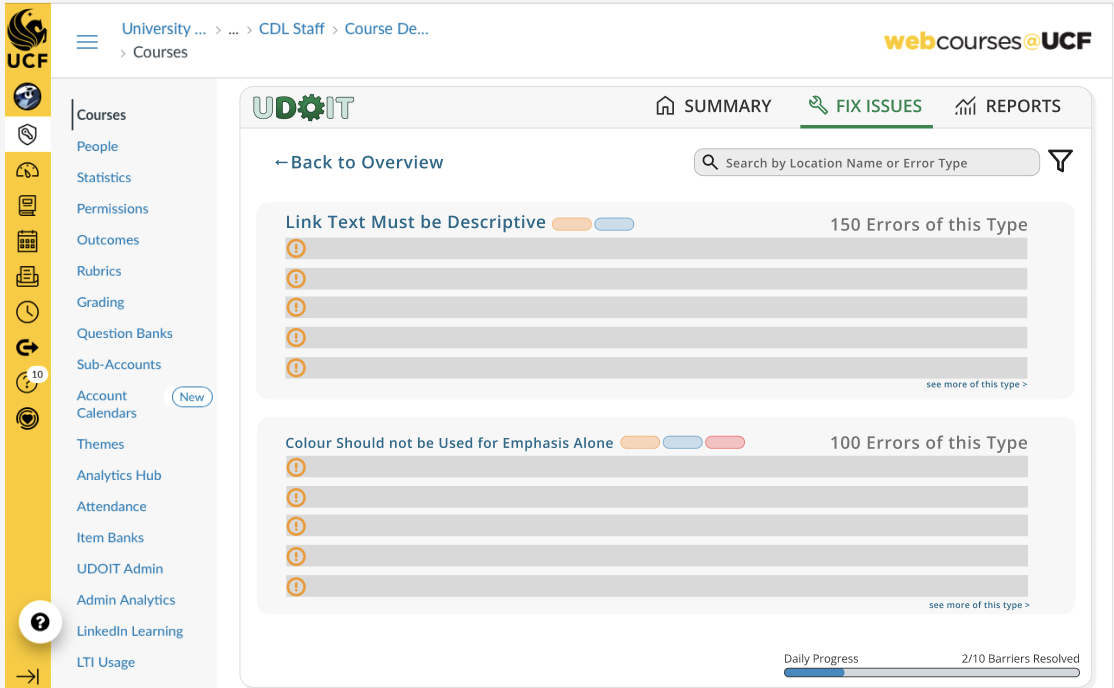Focus the Search by Location Name field

(866, 162)
